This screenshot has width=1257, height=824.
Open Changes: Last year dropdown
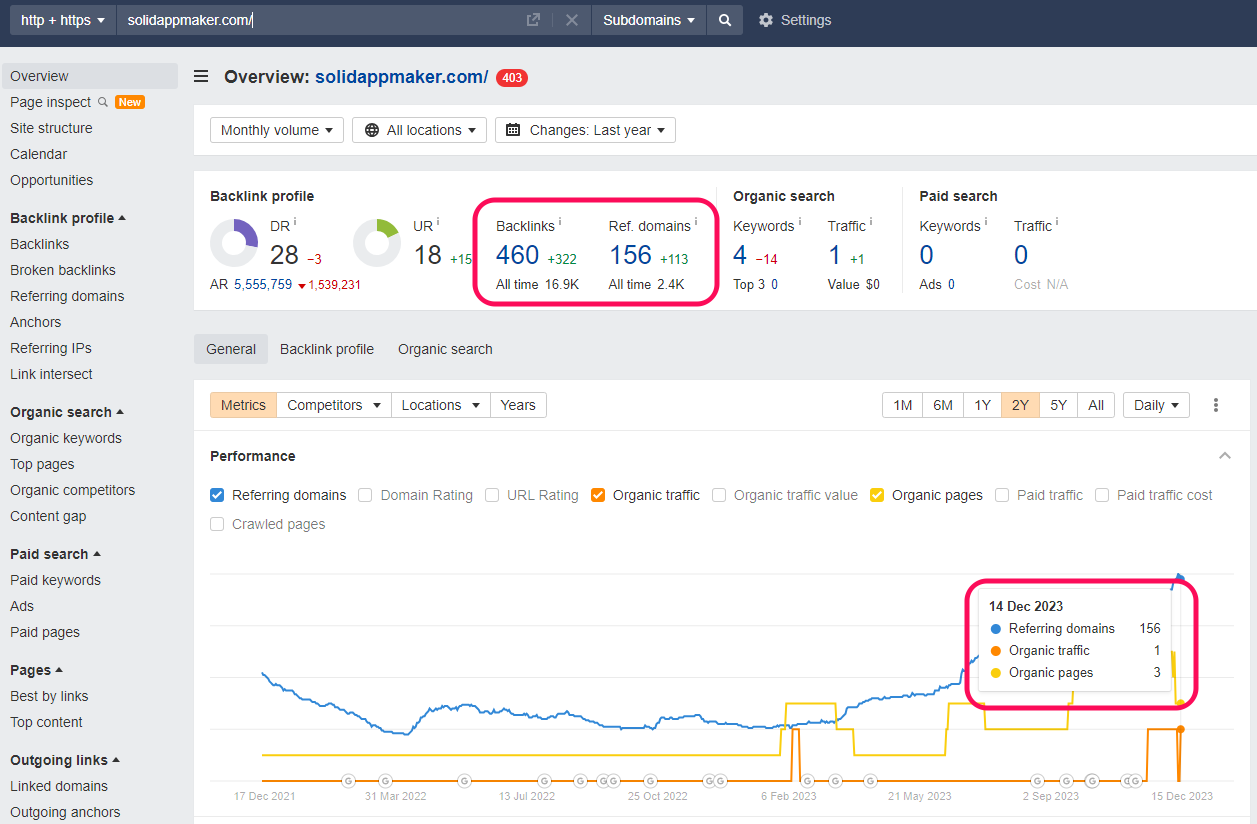585,130
